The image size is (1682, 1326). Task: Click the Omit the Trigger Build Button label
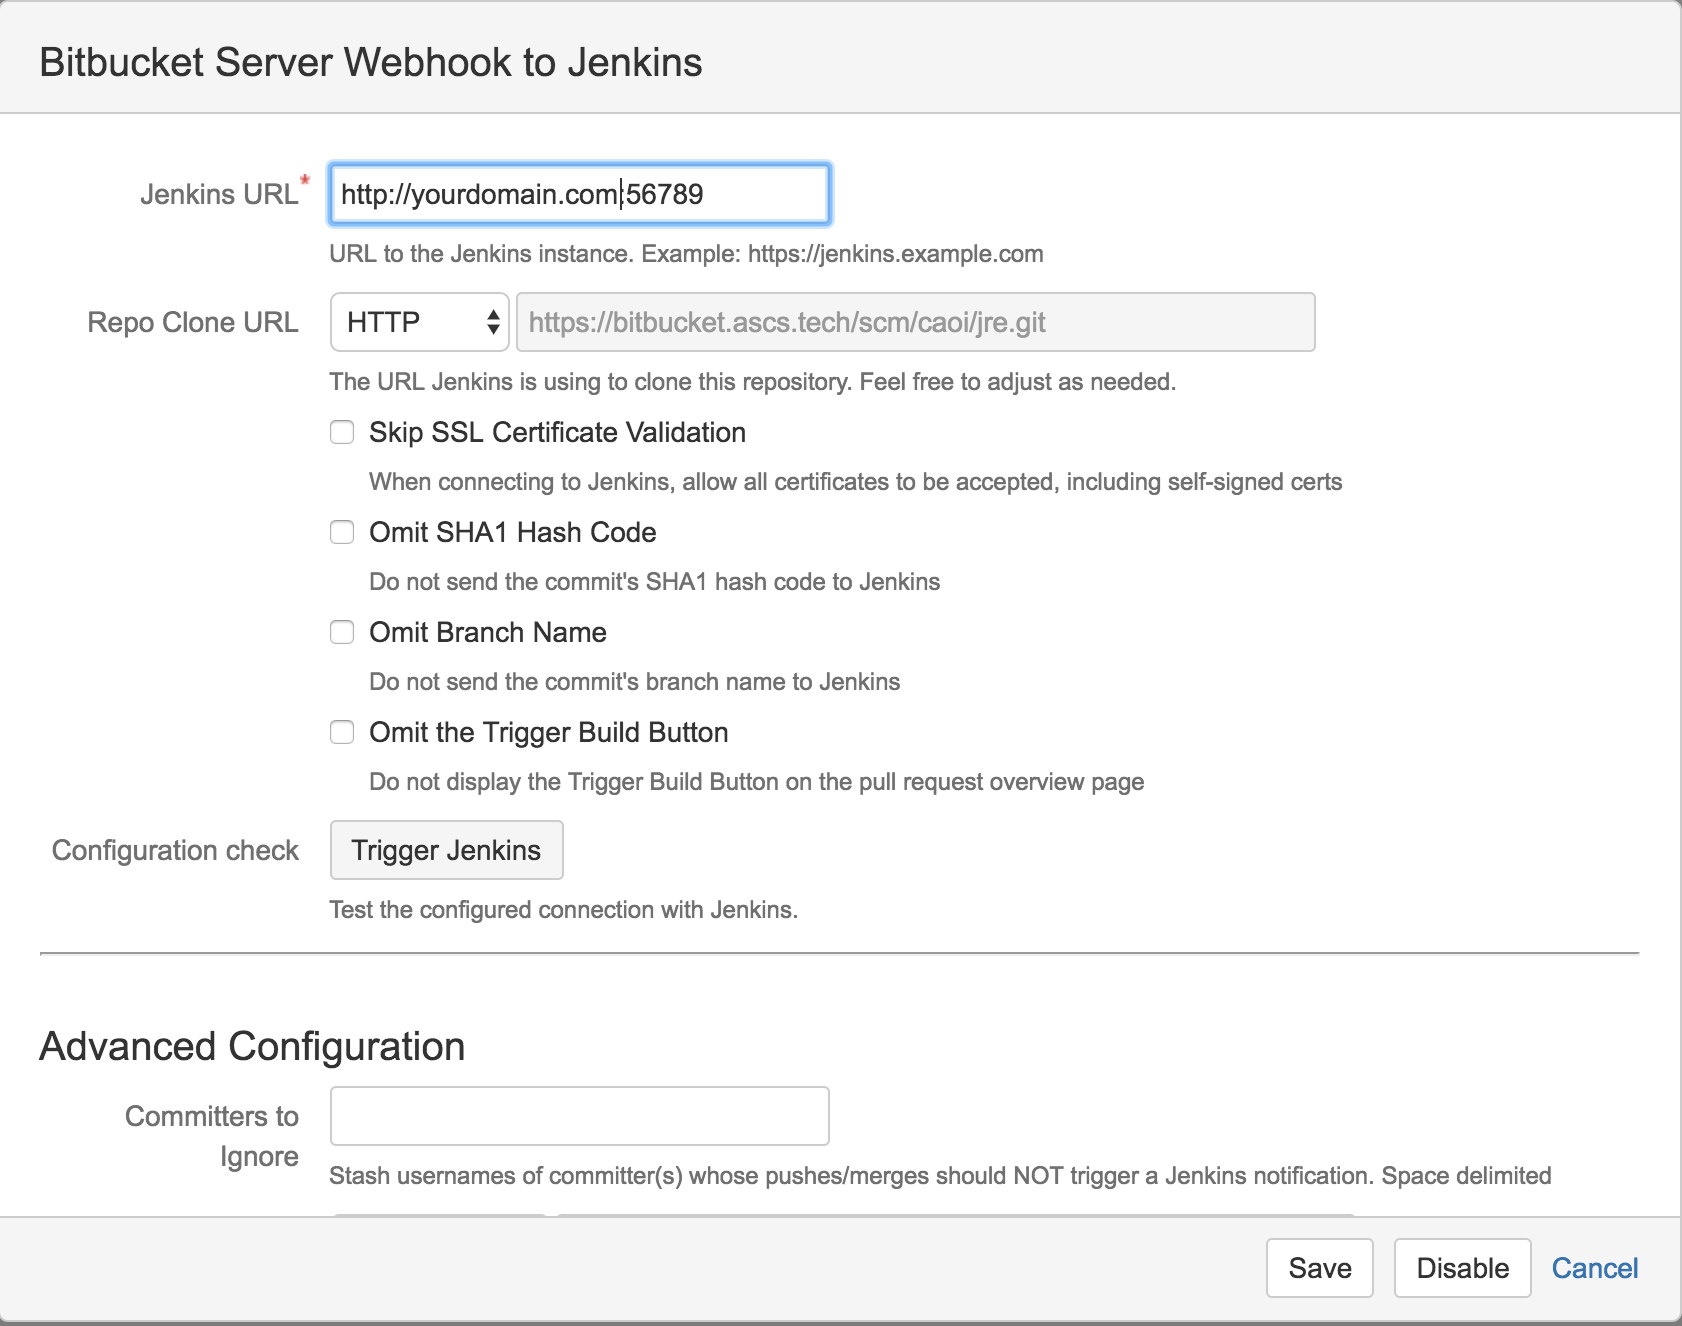click(547, 732)
